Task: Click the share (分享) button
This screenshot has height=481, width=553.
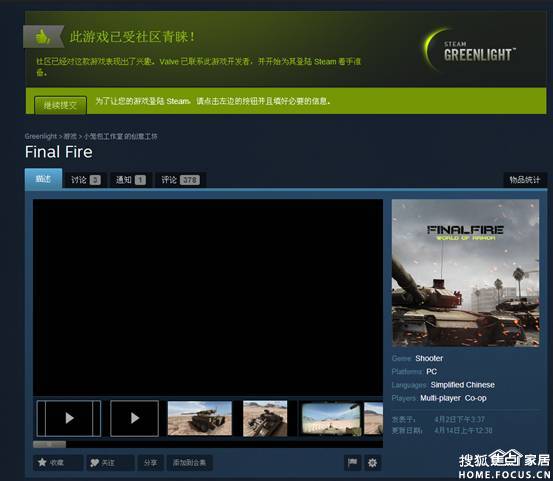Action: click(150, 463)
